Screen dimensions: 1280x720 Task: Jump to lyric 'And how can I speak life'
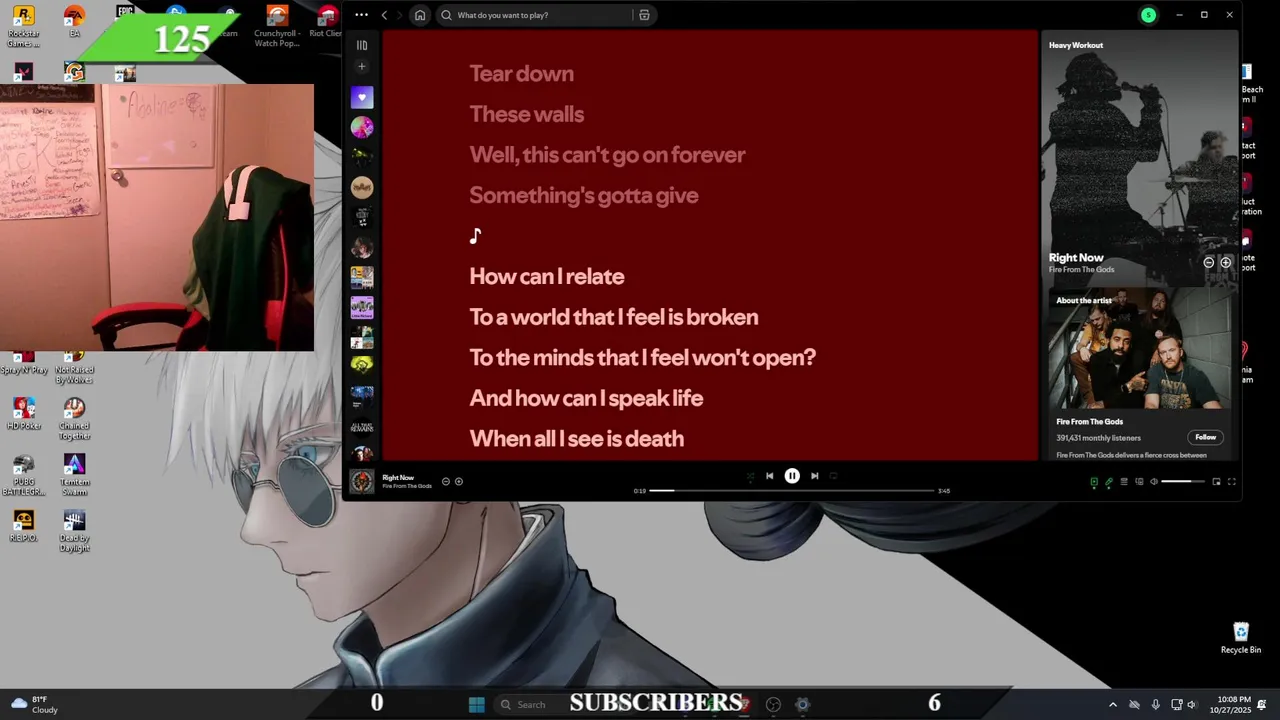point(586,398)
